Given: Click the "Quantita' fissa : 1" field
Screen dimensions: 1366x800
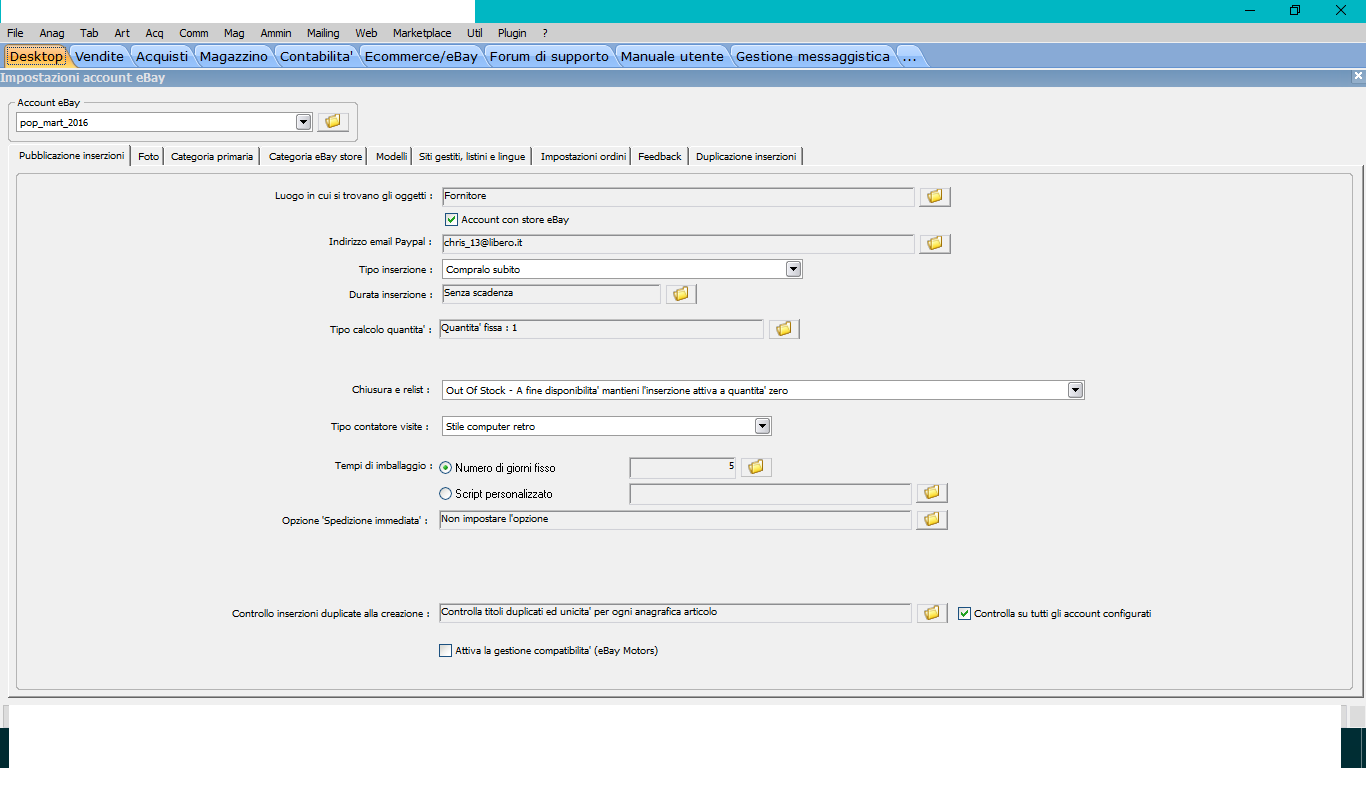Looking at the screenshot, I should point(602,329).
